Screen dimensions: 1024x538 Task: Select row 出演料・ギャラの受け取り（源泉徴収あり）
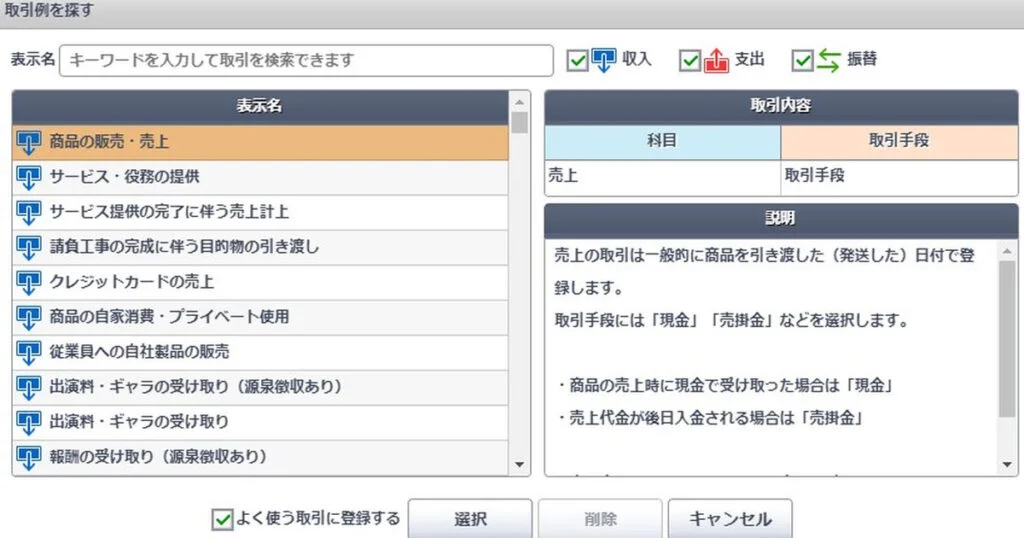click(x=260, y=387)
